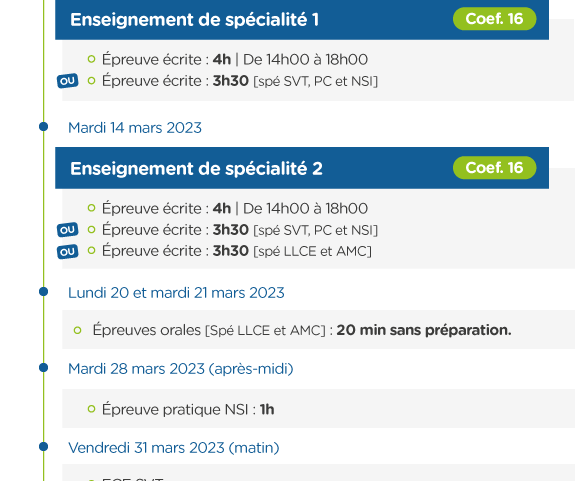588x481 pixels.
Task: Open the Mardi 28 mars 2023 (après-midi) heading
Action: (x=180, y=369)
